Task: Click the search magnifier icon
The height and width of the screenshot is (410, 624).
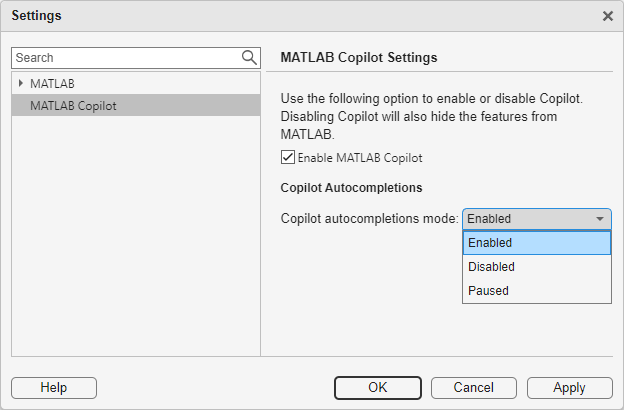Action: [x=249, y=58]
